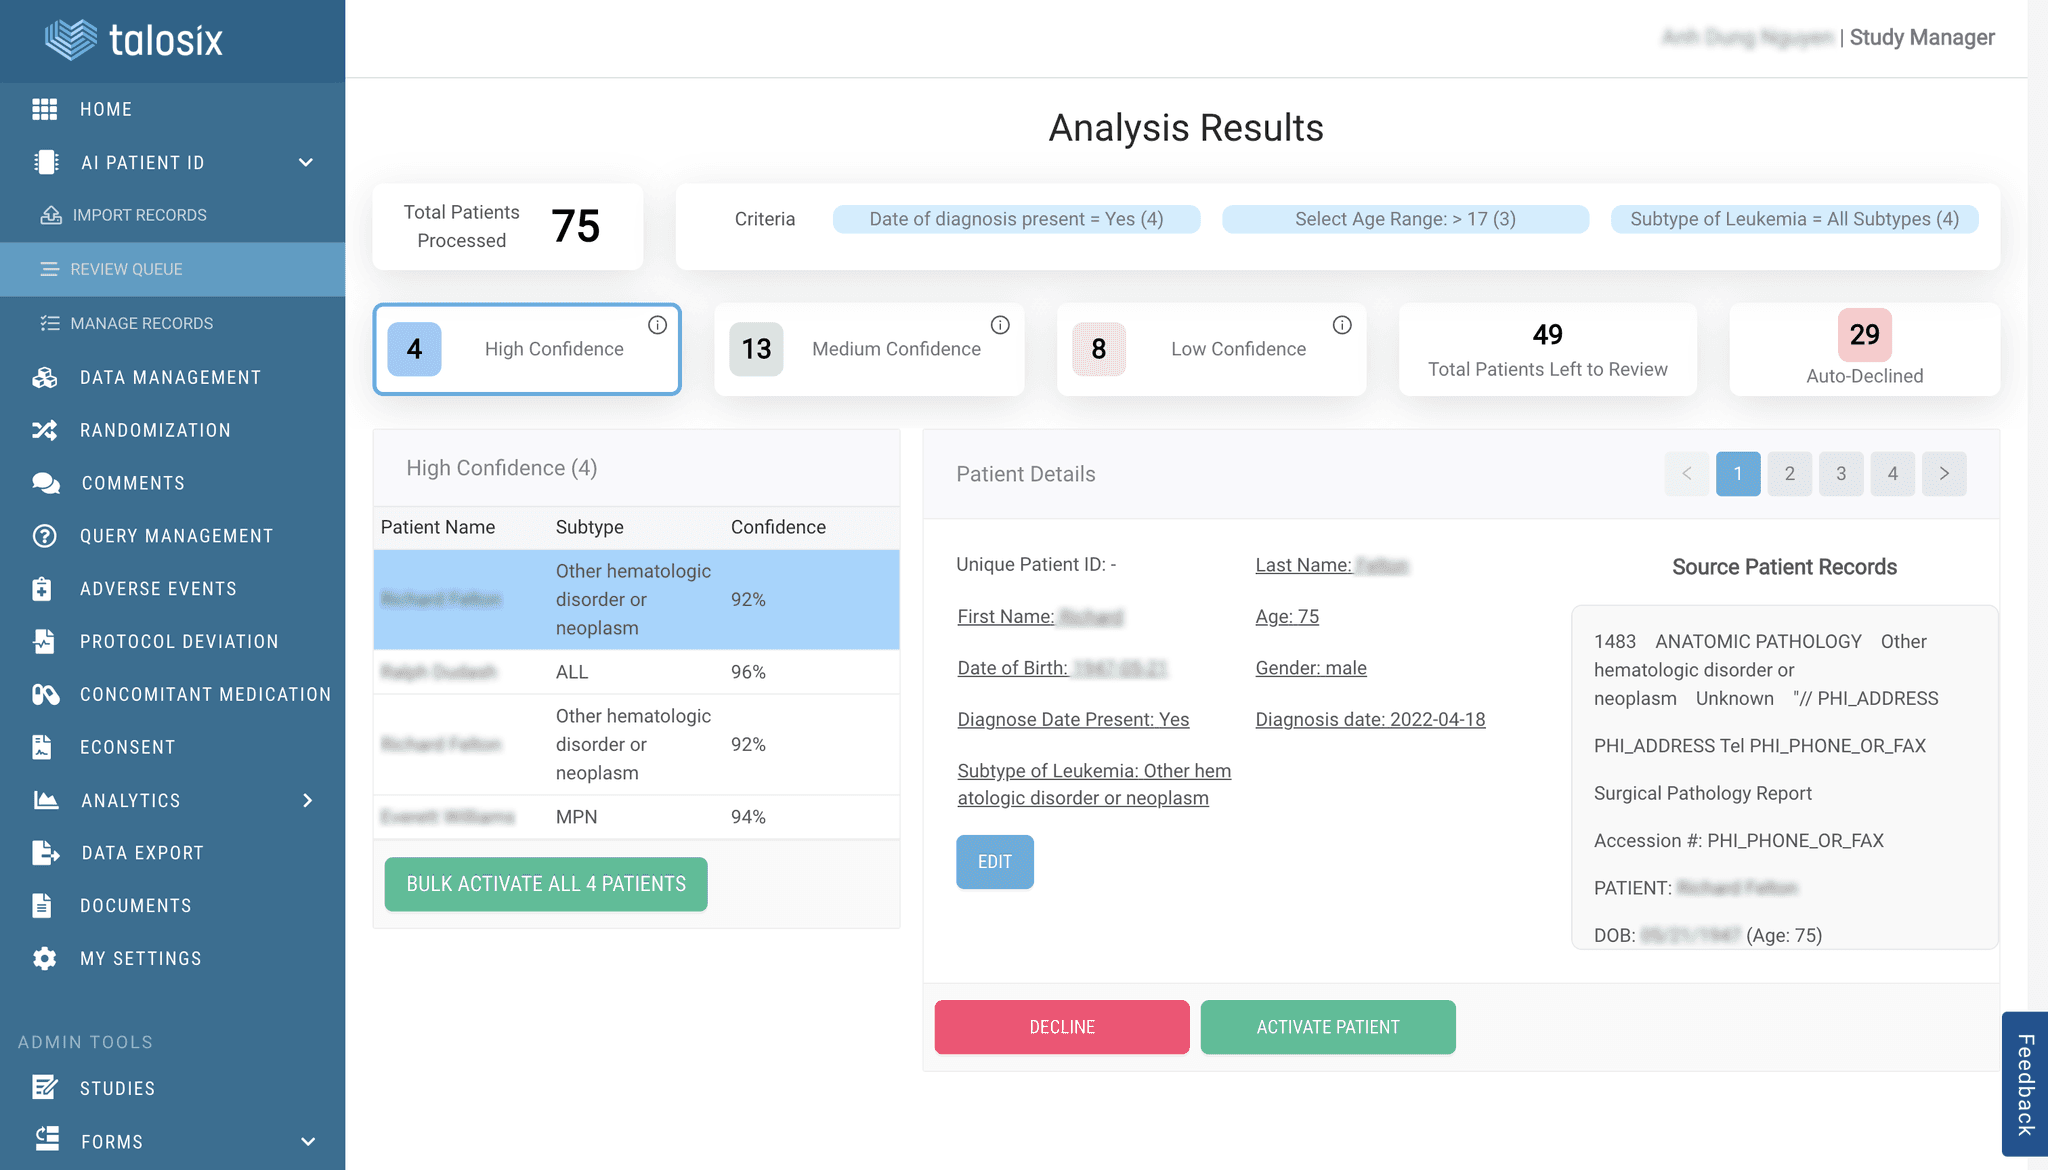The image size is (2048, 1170).
Task: Click the ACTIVATE PATIENT button
Action: [x=1327, y=1026]
